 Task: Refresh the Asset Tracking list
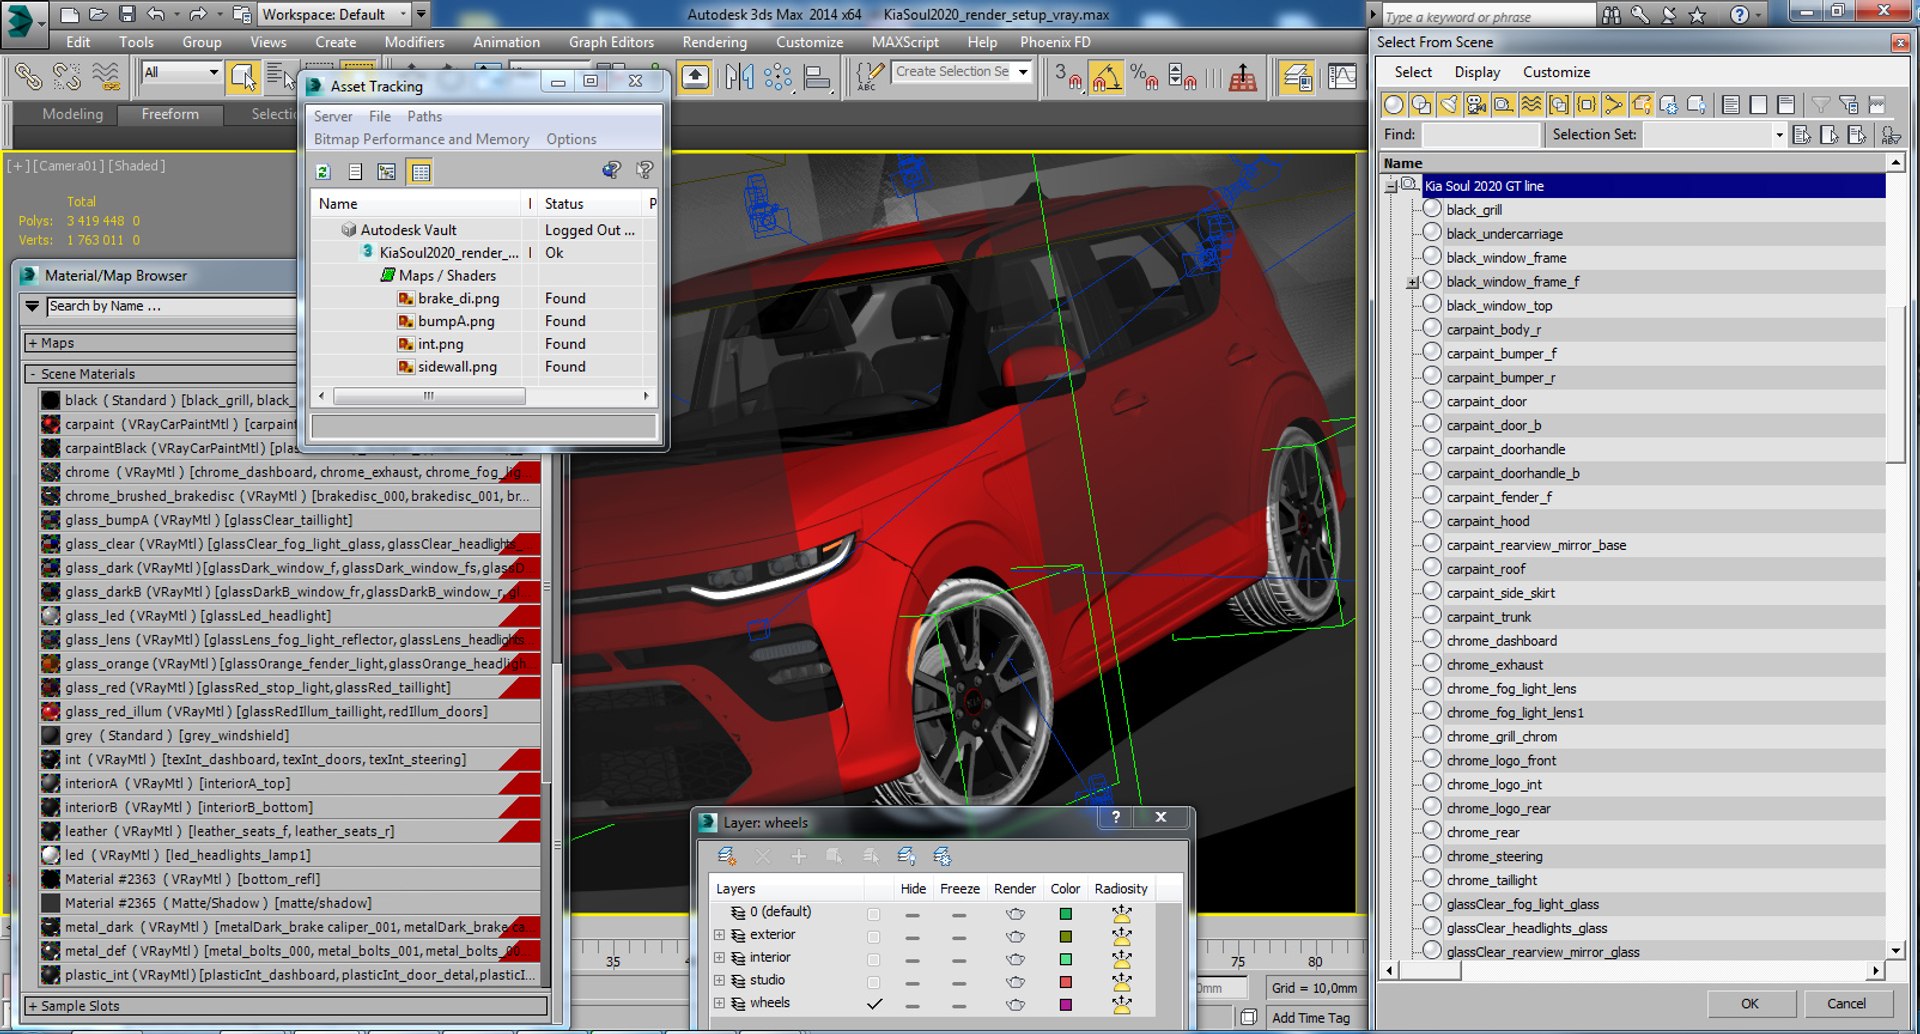coord(323,172)
